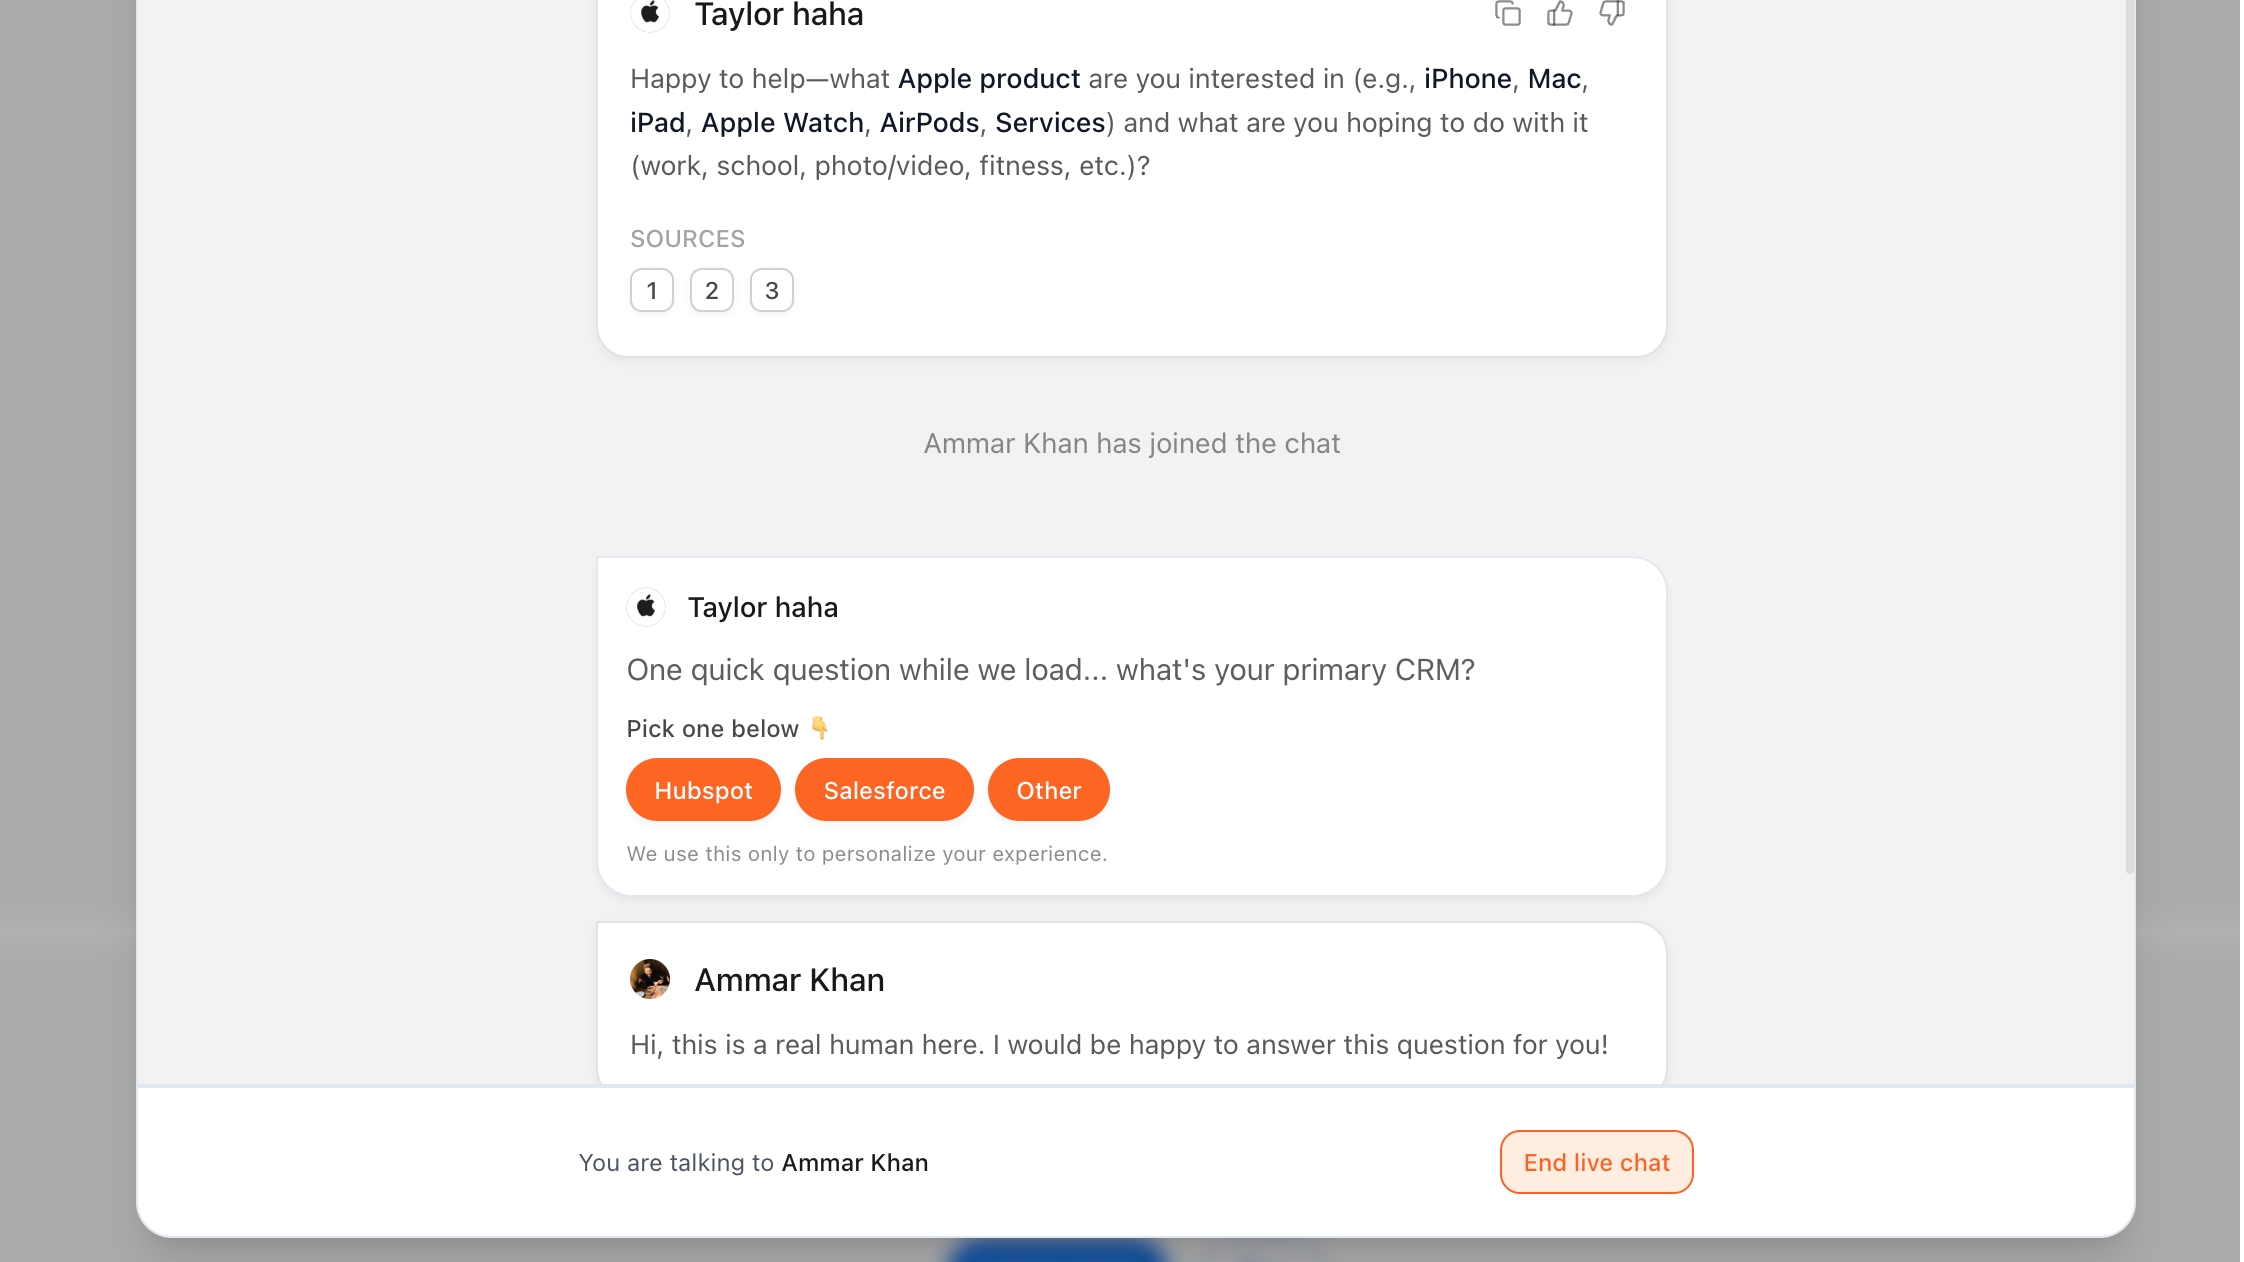Click the Apple logo avatar on CRM question message
The height and width of the screenshot is (1262, 2244).
646,606
